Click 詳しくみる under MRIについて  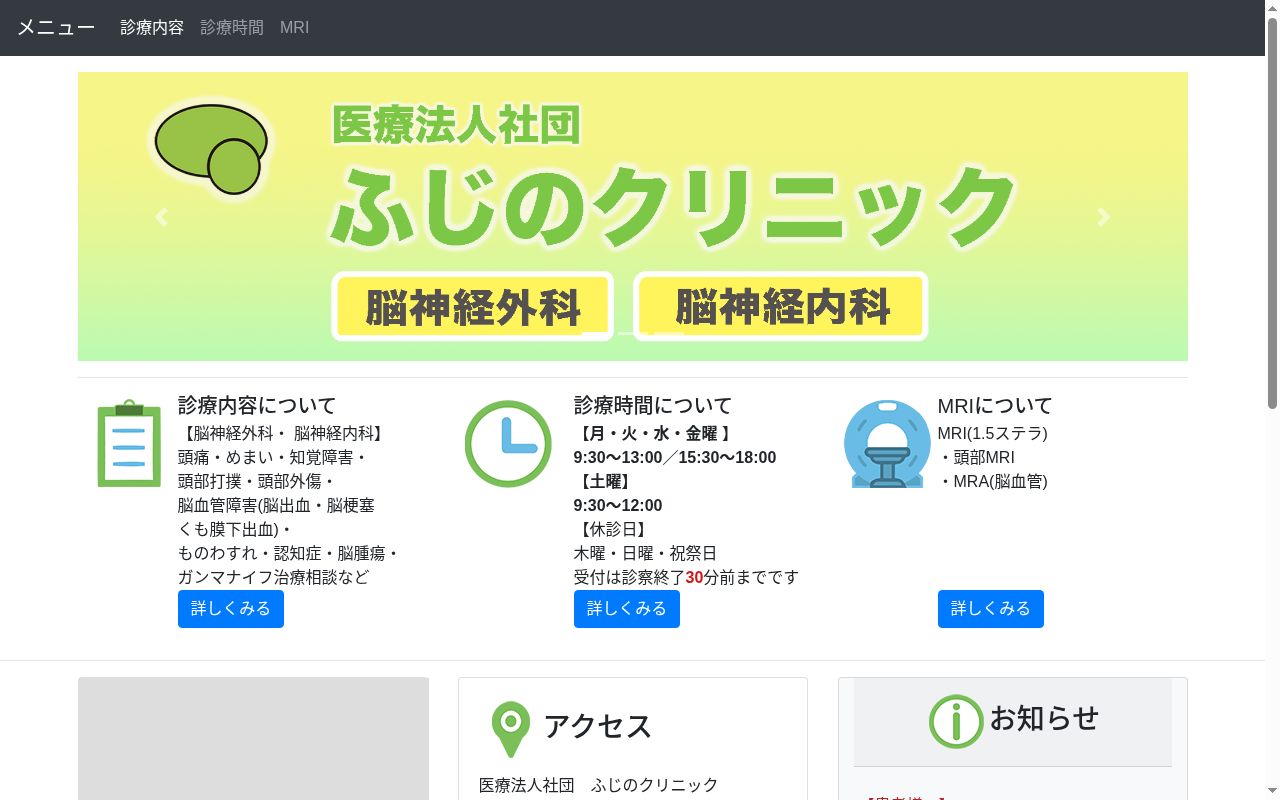991,609
